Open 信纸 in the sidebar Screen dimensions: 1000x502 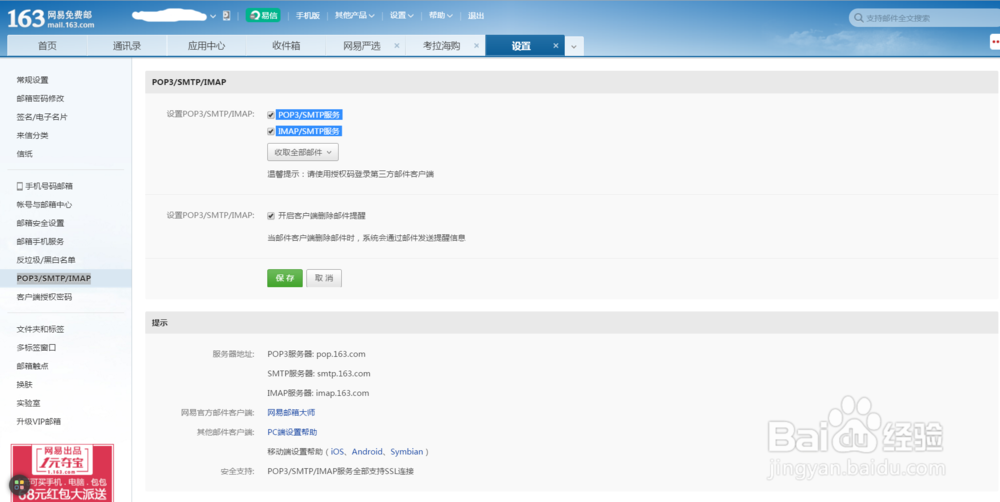pos(24,154)
